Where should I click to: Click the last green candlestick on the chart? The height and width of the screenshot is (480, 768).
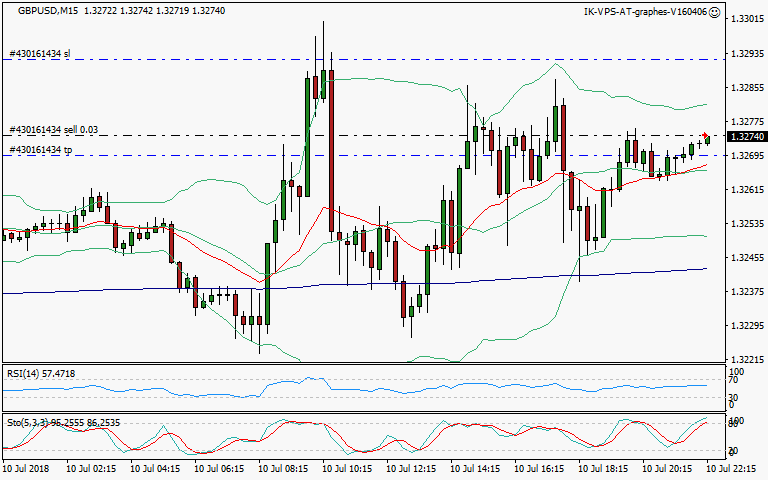708,141
